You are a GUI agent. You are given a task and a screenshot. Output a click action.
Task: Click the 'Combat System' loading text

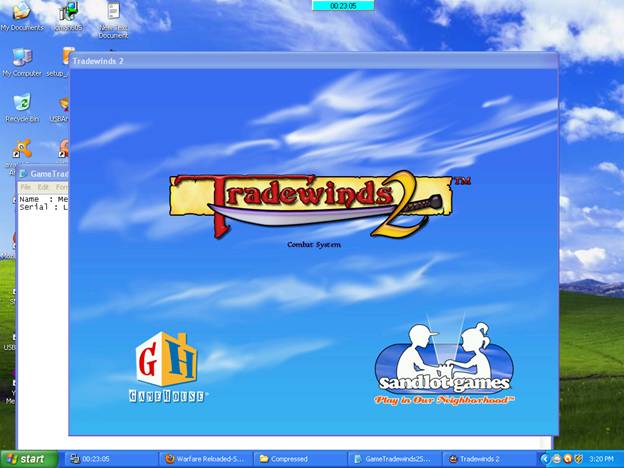(x=314, y=245)
